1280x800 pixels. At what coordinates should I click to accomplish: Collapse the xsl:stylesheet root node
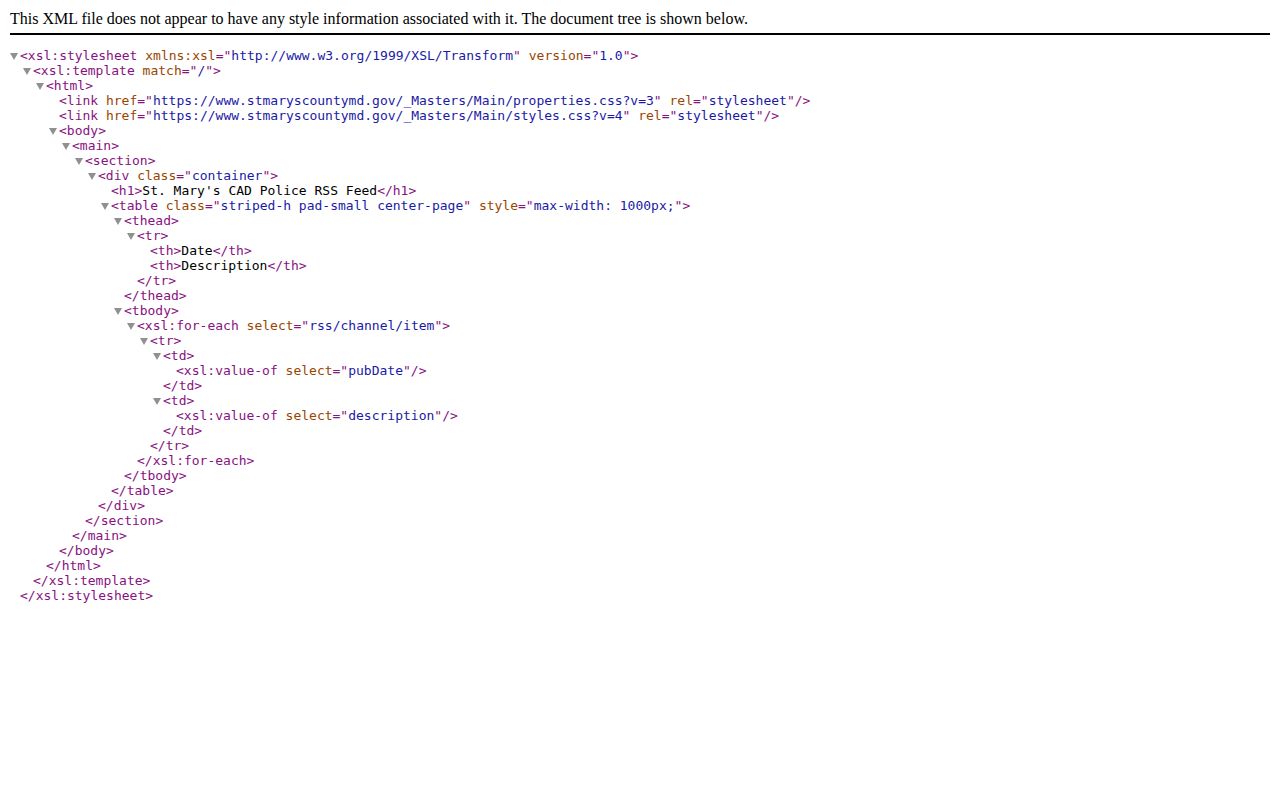click(x=14, y=56)
